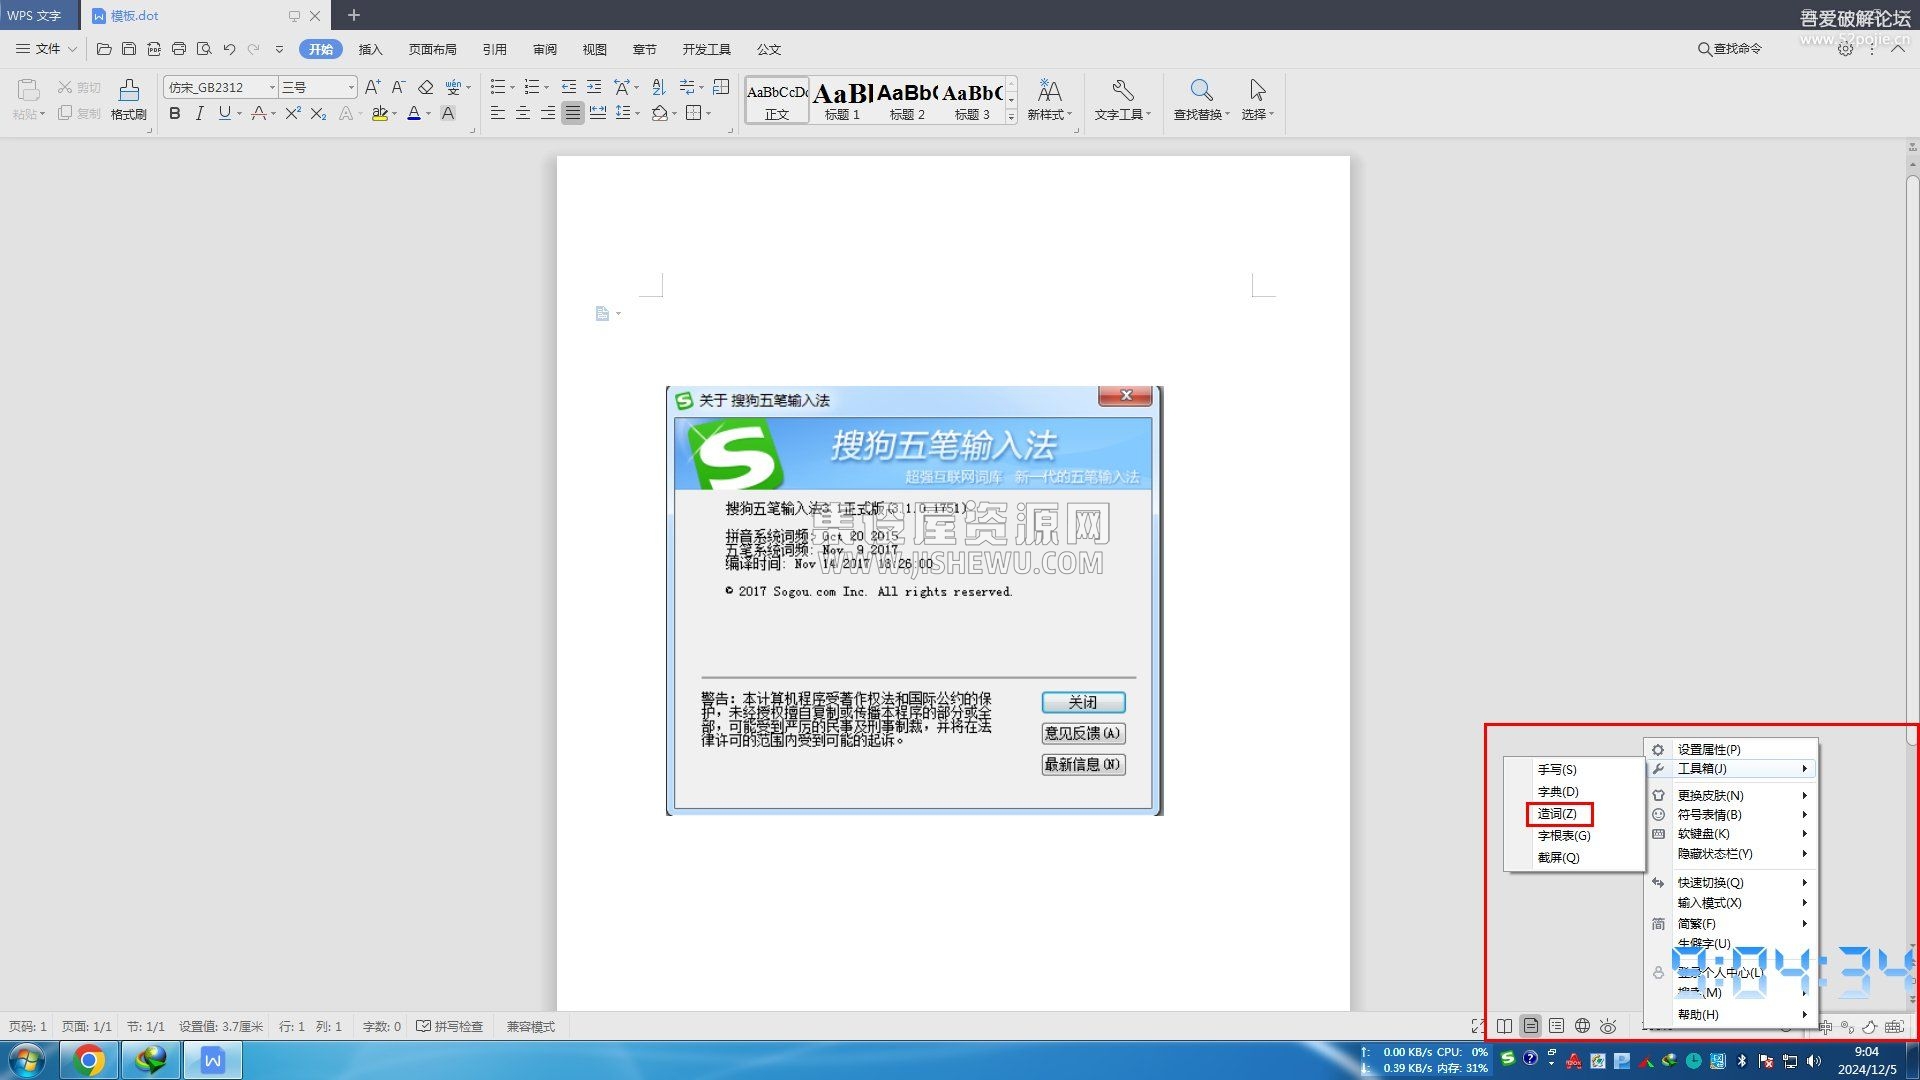
Task: Open print preview
Action: [204, 49]
